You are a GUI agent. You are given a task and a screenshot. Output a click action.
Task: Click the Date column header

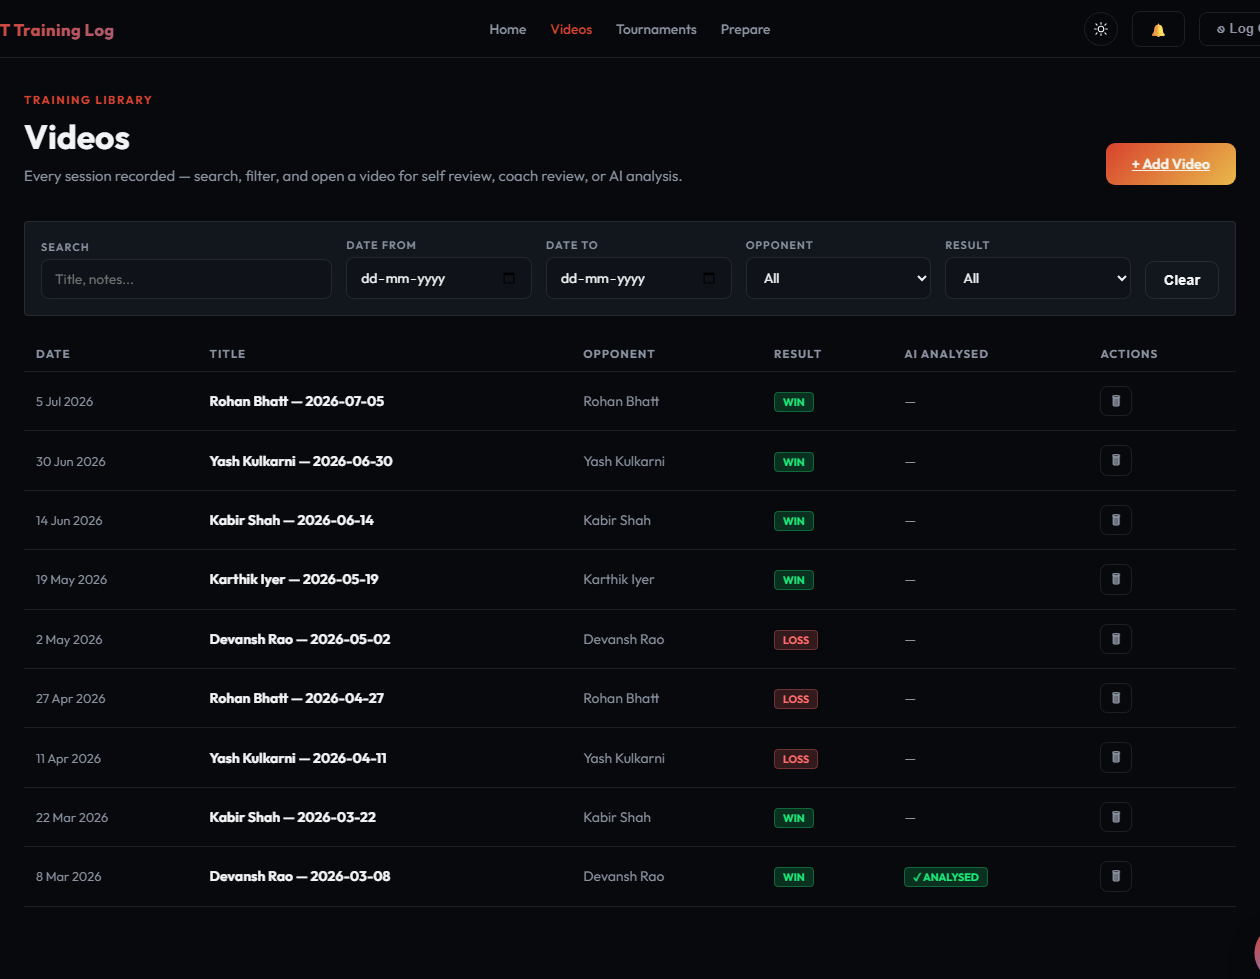tap(53, 354)
